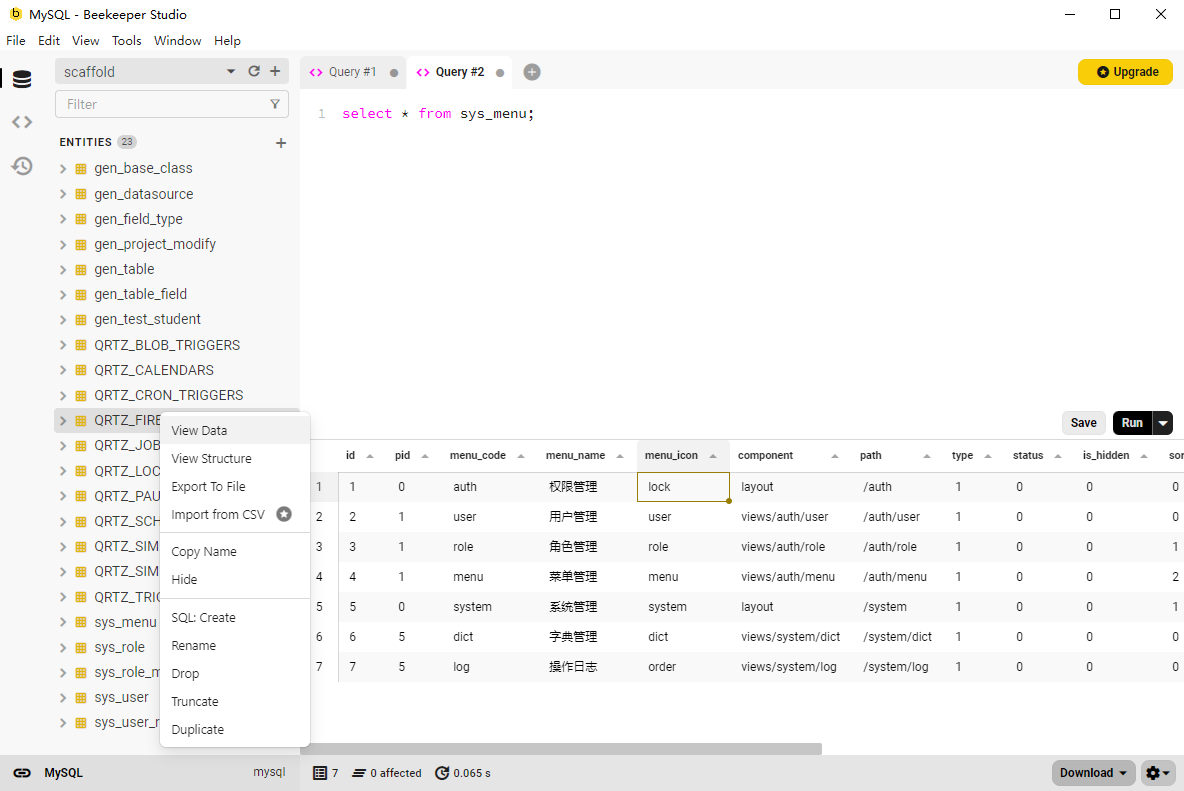Open the results settings gear icon
Viewport: 1184px width, 791px height.
[1158, 773]
